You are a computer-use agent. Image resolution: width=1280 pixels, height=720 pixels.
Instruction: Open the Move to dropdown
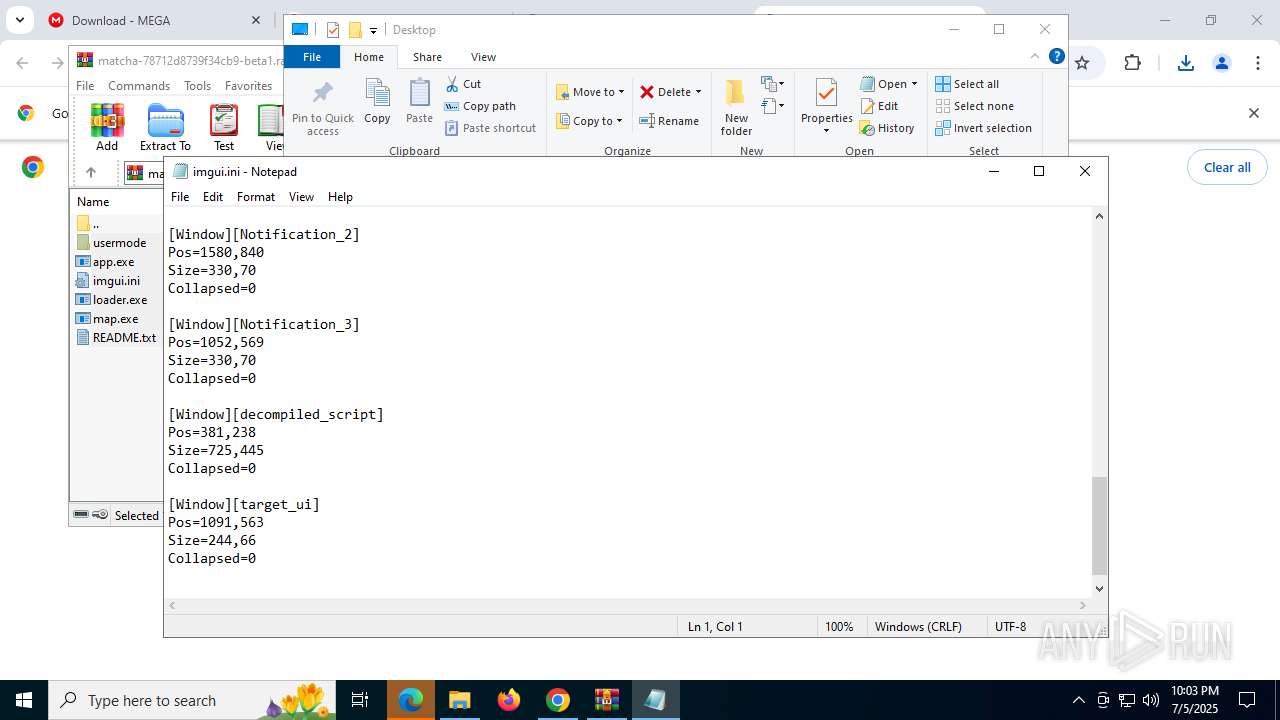click(590, 92)
